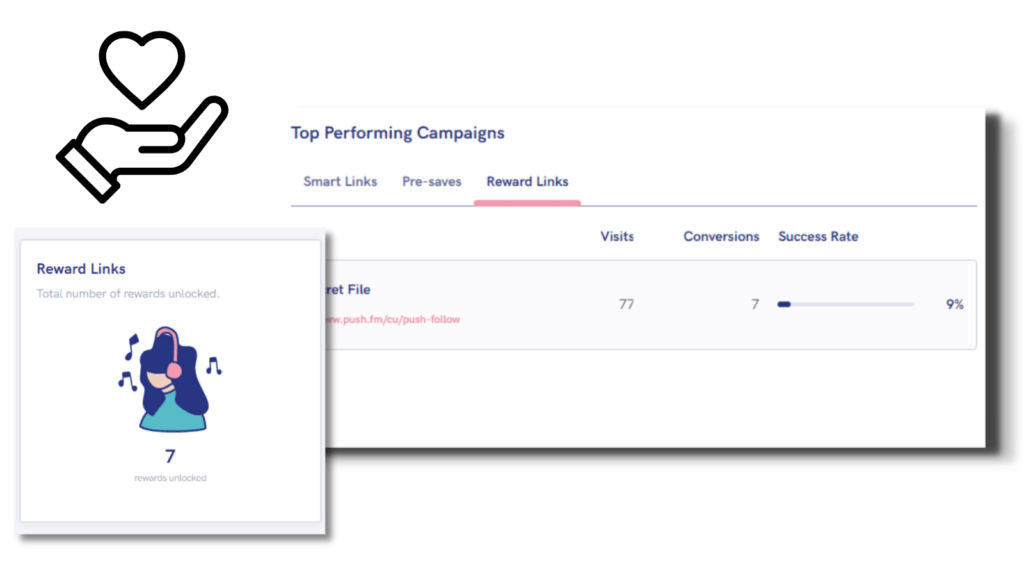Click the 7 conversions value in the row
The image size is (1024, 576).
coord(755,304)
